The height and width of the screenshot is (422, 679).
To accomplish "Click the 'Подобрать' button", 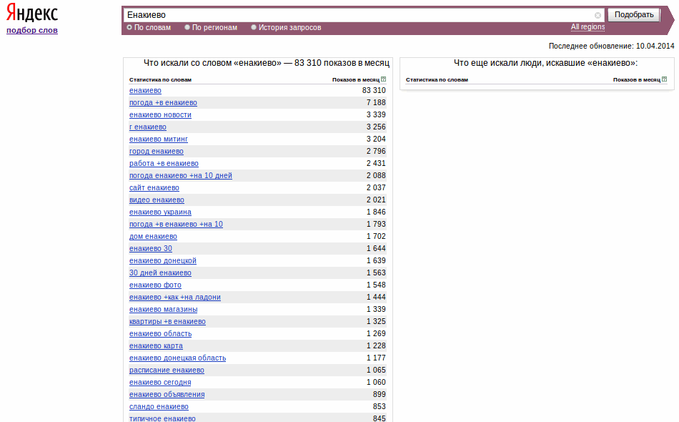I will (x=634, y=15).
